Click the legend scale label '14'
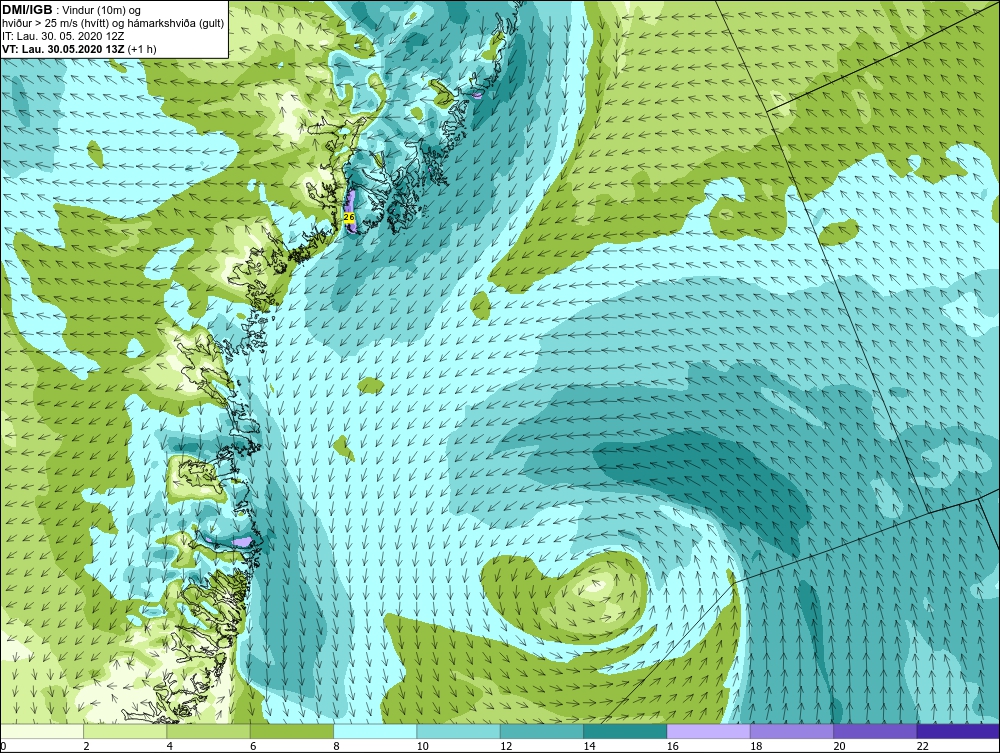1000x753 pixels. [589, 746]
